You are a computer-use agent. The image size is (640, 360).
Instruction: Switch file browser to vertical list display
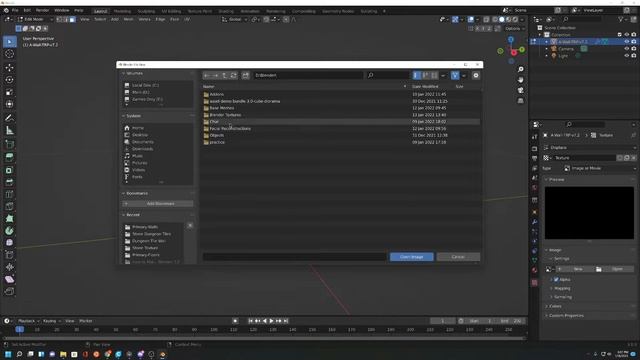(x=416, y=76)
